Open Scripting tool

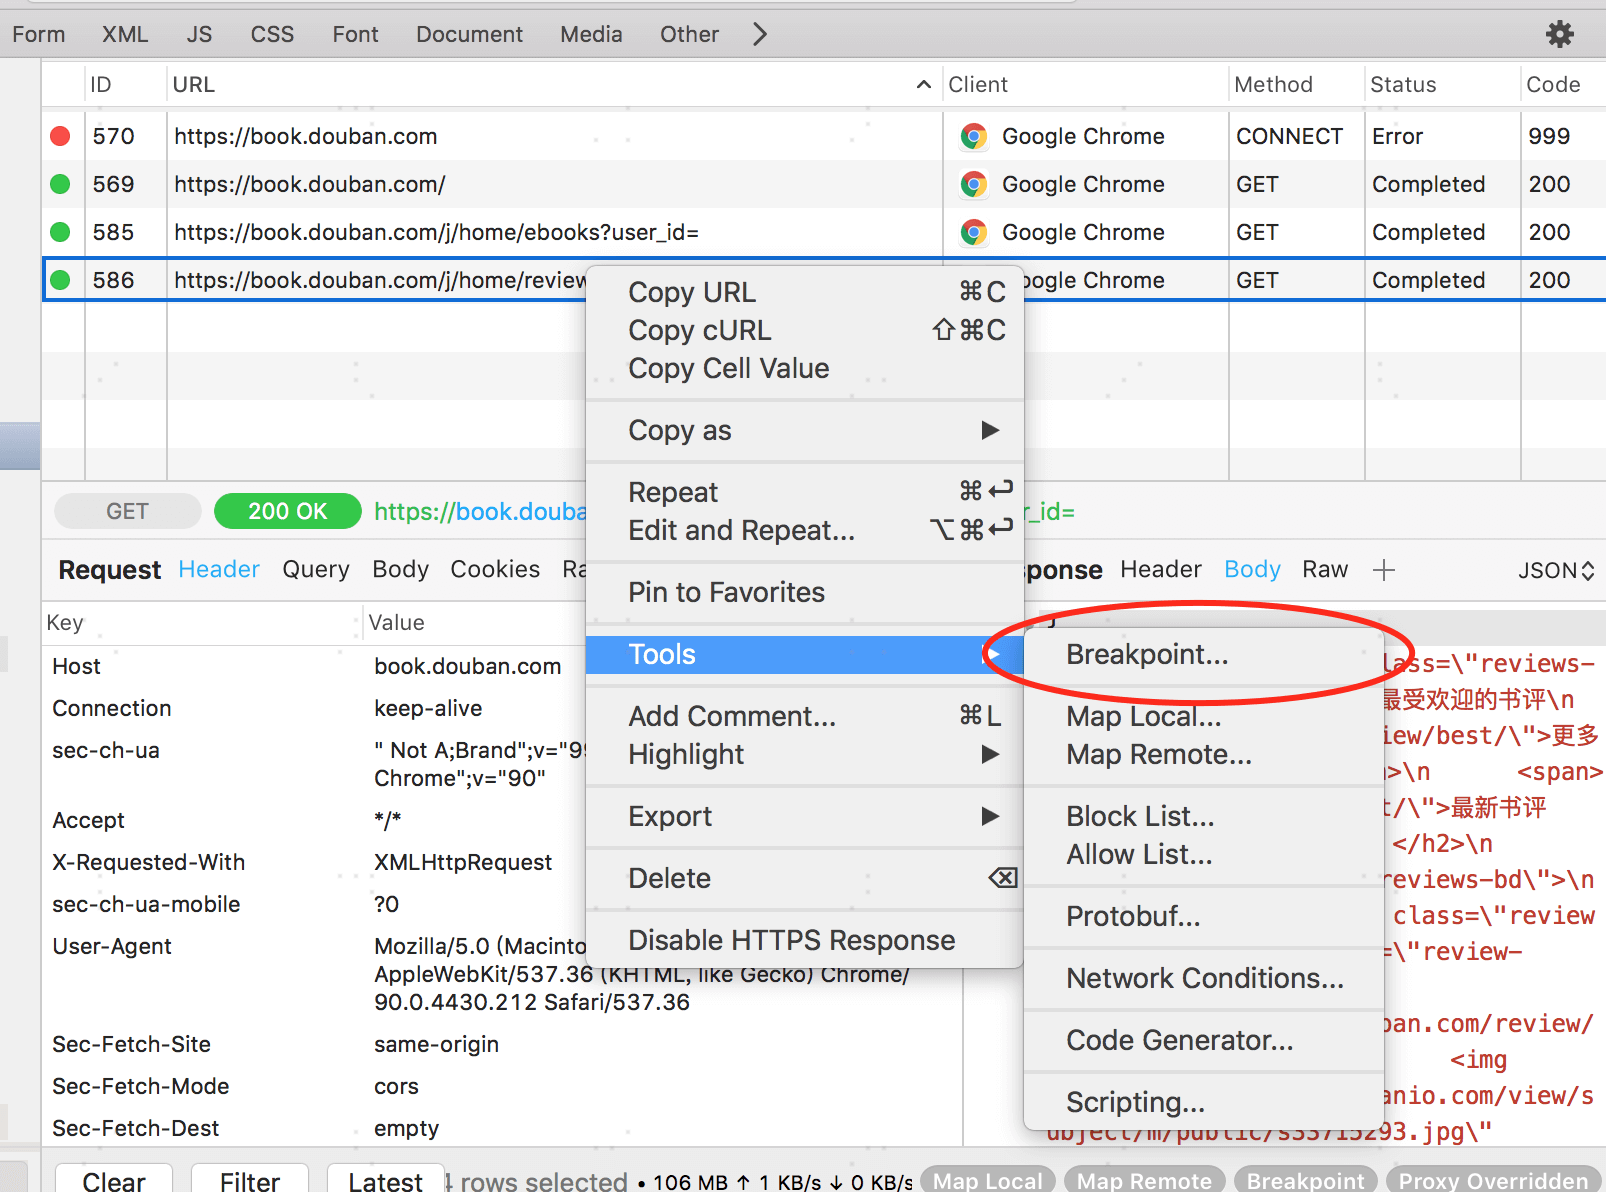point(1204,1102)
